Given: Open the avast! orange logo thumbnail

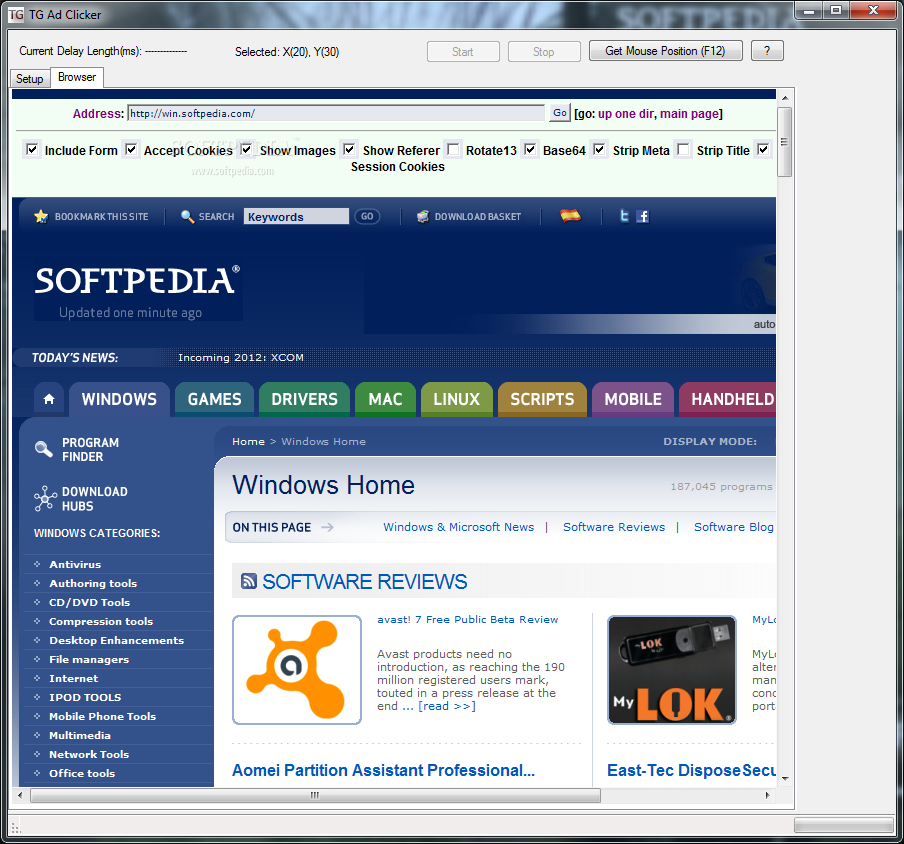Looking at the screenshot, I should [297, 669].
